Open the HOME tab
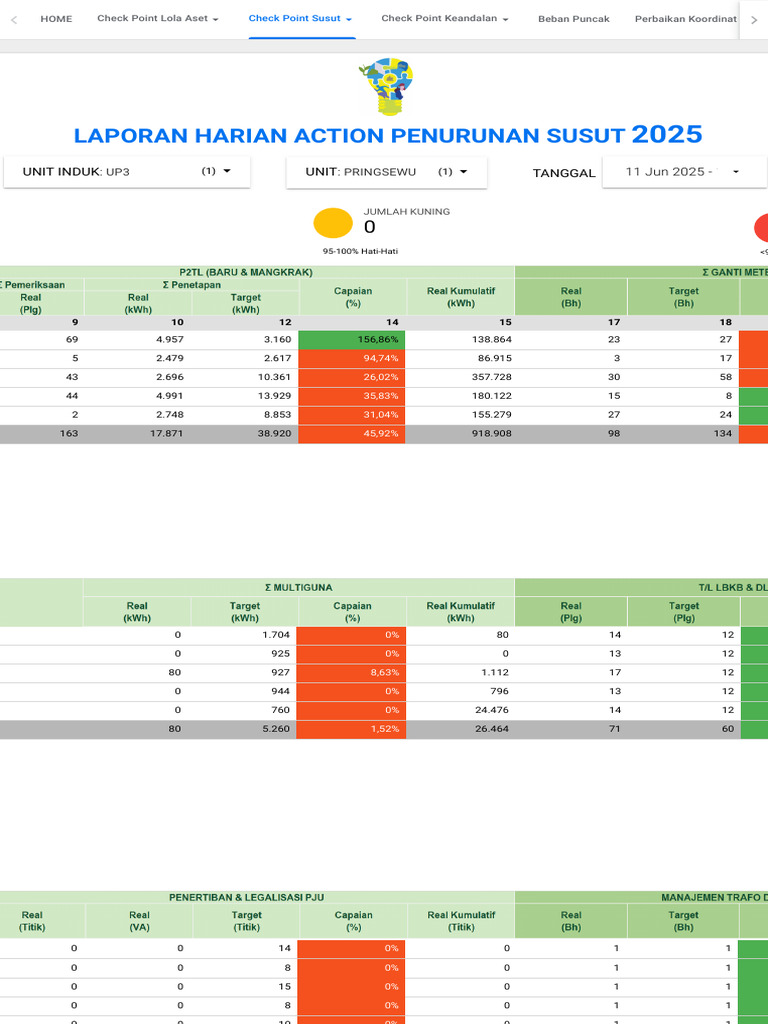 [x=56, y=19]
